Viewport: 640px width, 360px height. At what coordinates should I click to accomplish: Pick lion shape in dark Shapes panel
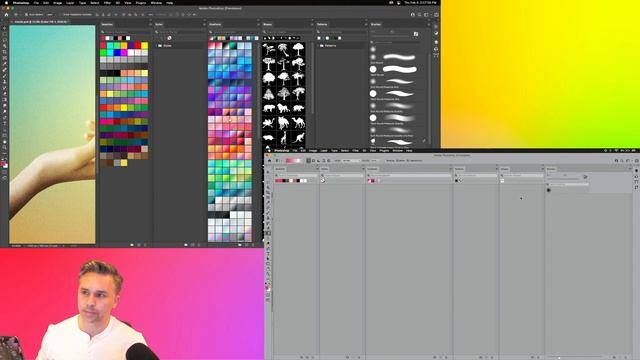(x=283, y=108)
